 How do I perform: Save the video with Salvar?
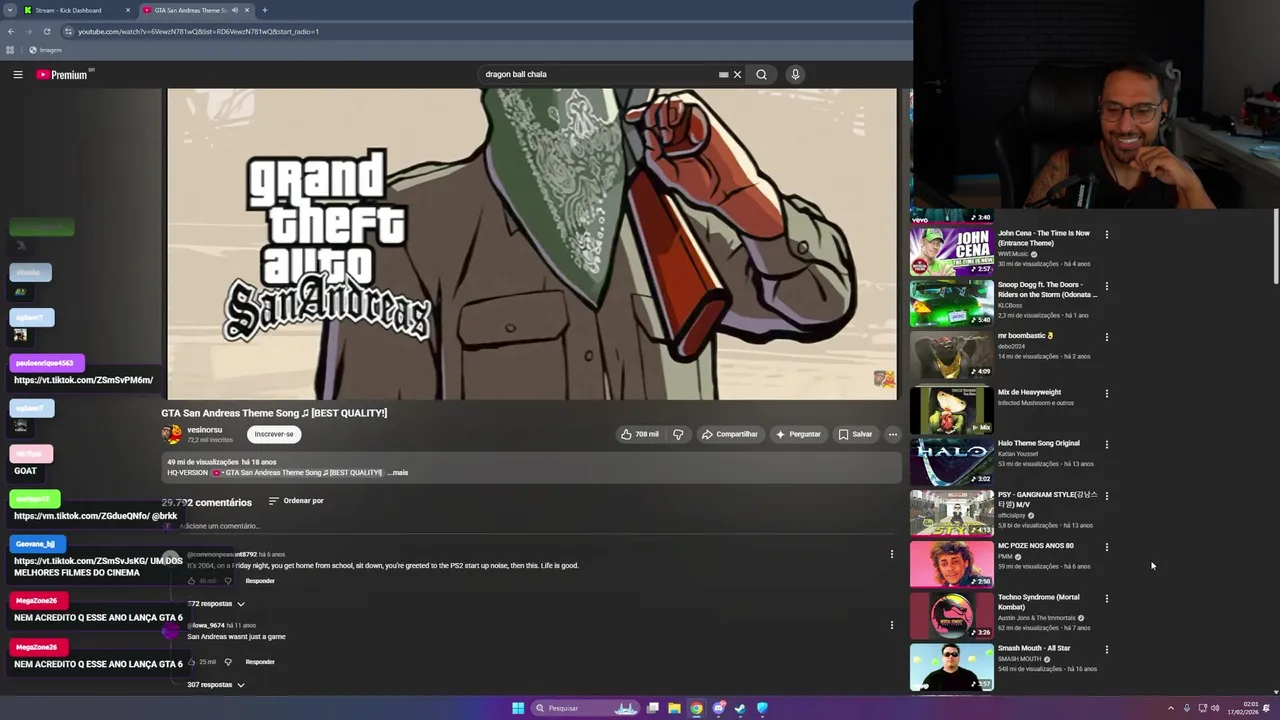[856, 434]
